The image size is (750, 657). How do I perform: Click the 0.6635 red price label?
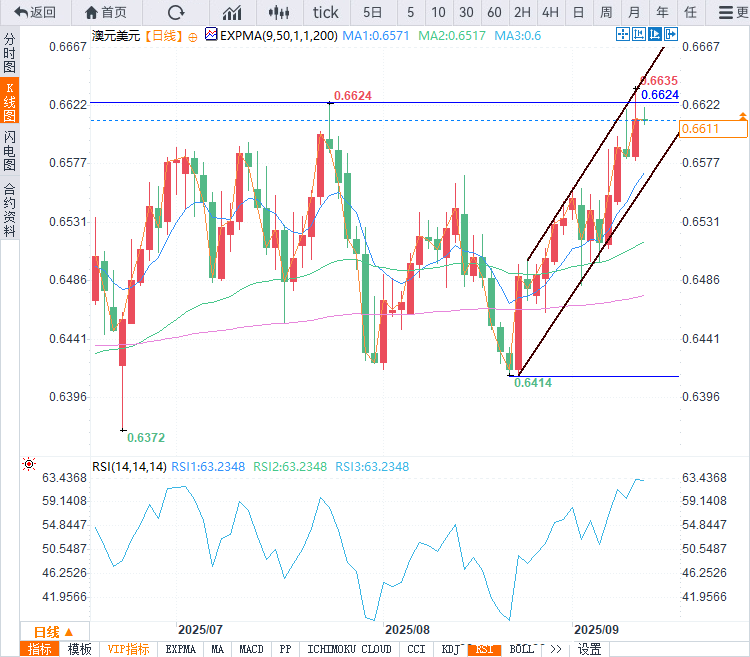(660, 80)
